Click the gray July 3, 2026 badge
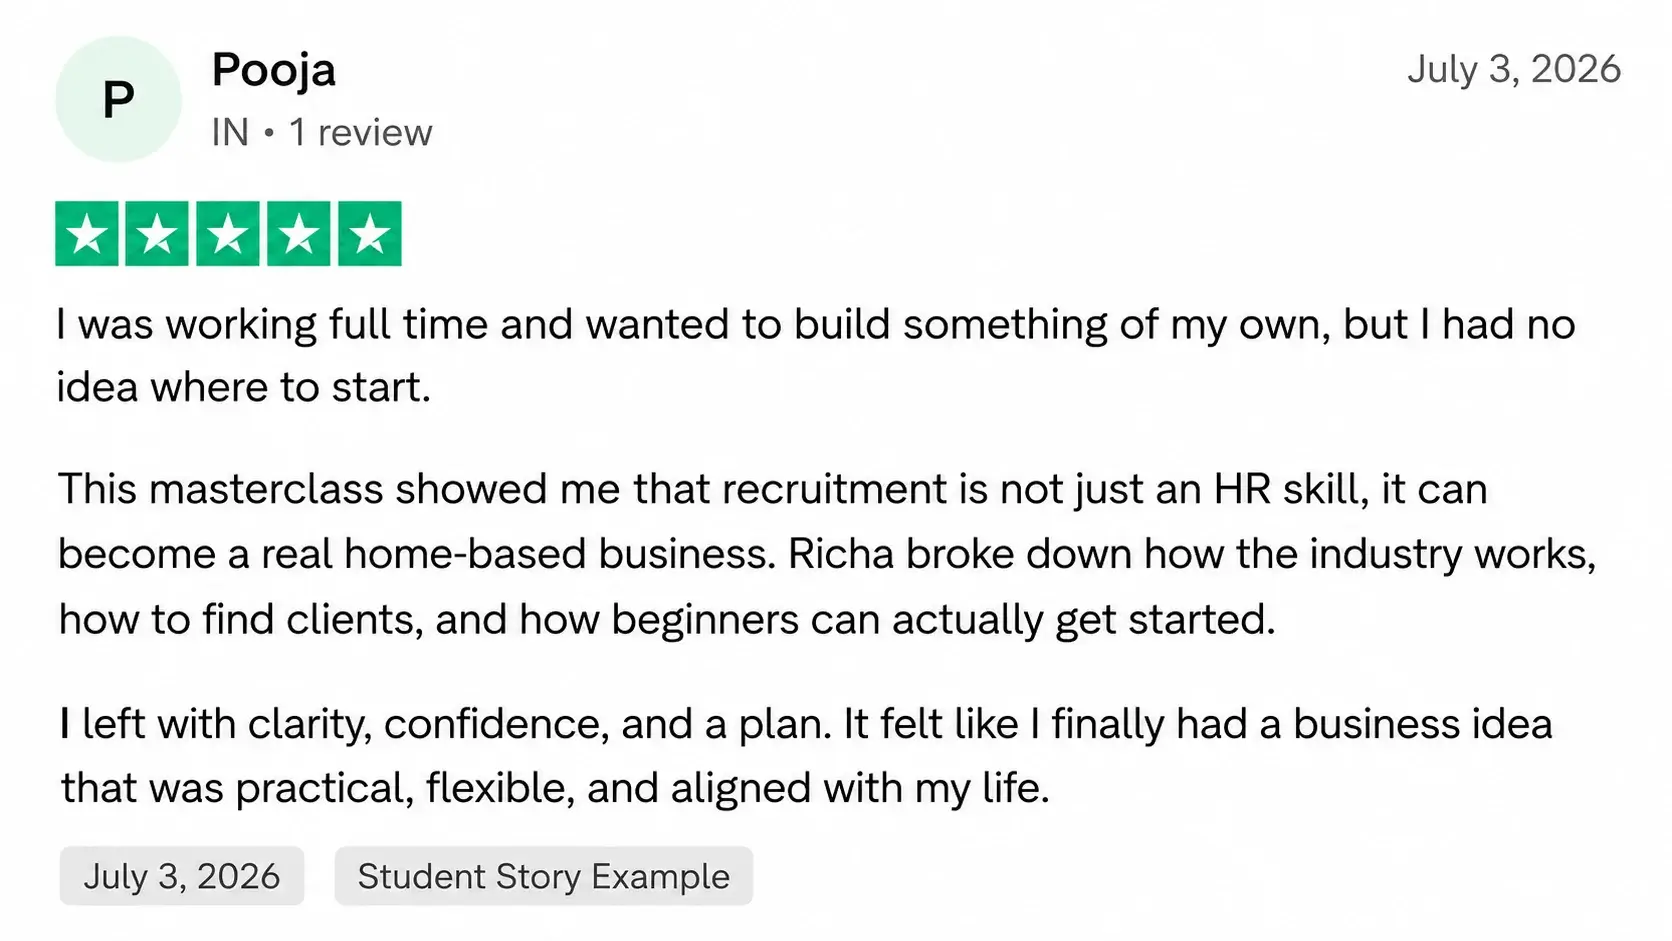Screen dimensions: 1672x941 click(182, 876)
